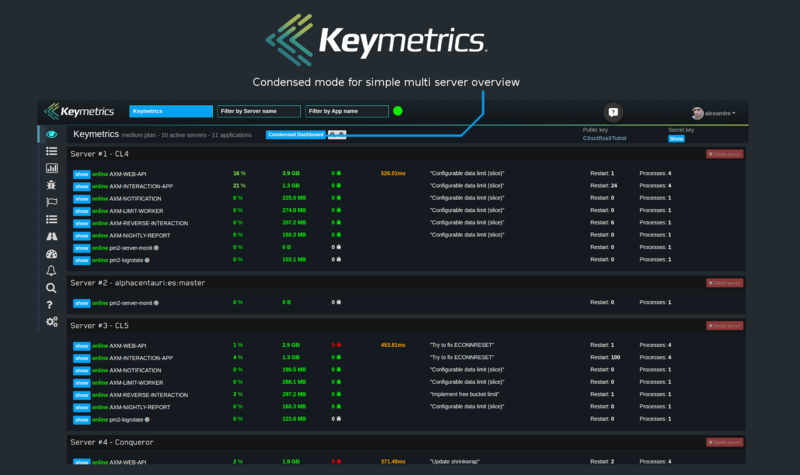
Task: Open the flag icon in the sidebar
Action: pyautogui.click(x=51, y=202)
